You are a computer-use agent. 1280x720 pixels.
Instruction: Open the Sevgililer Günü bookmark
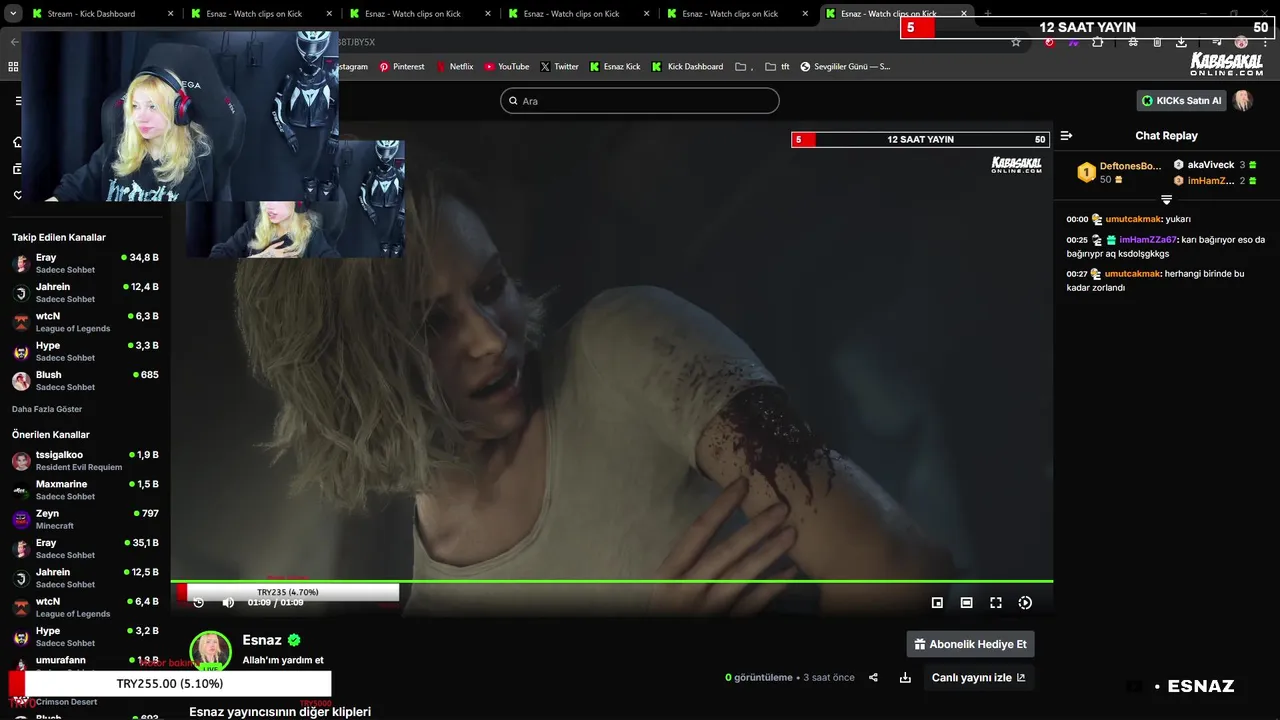click(x=845, y=67)
